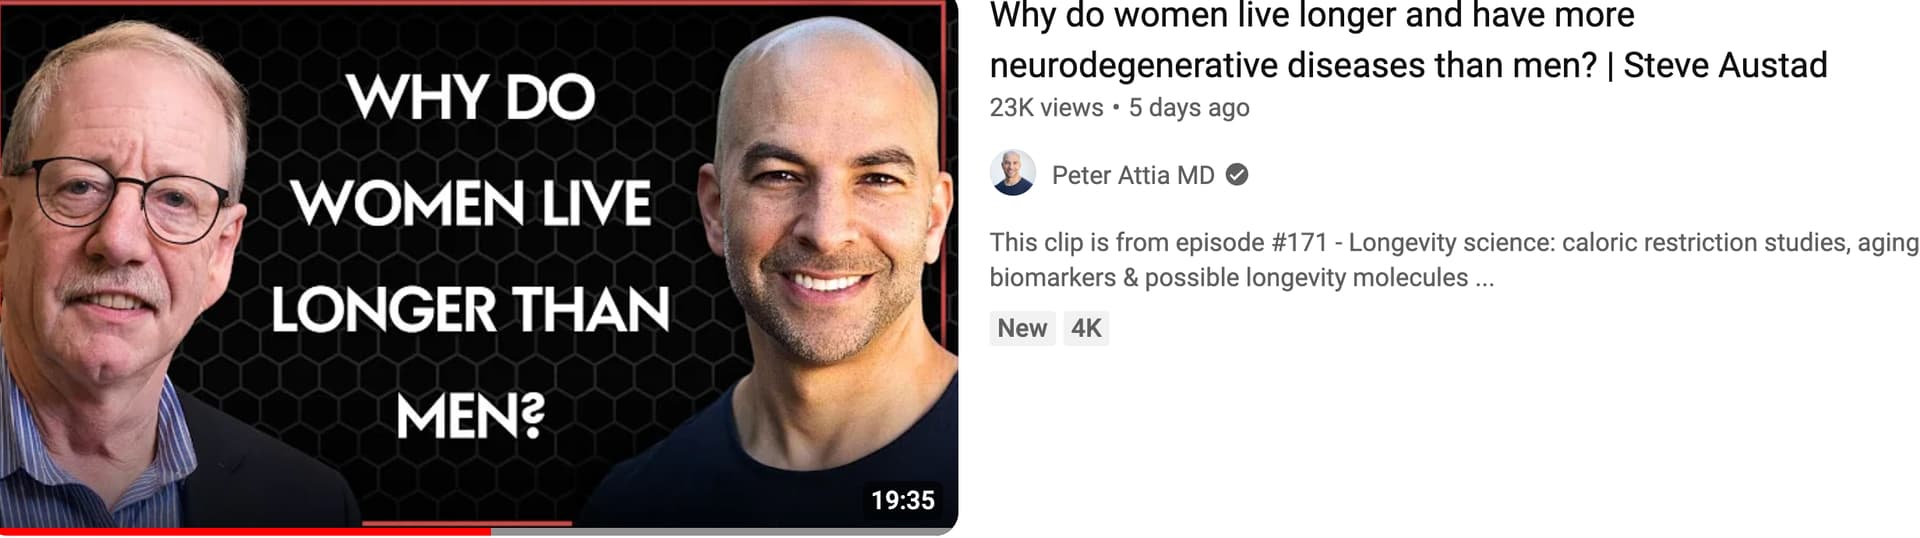Screen dimensions: 1920x538
Task: Click the video thumbnail headline text
Action: tap(471, 256)
